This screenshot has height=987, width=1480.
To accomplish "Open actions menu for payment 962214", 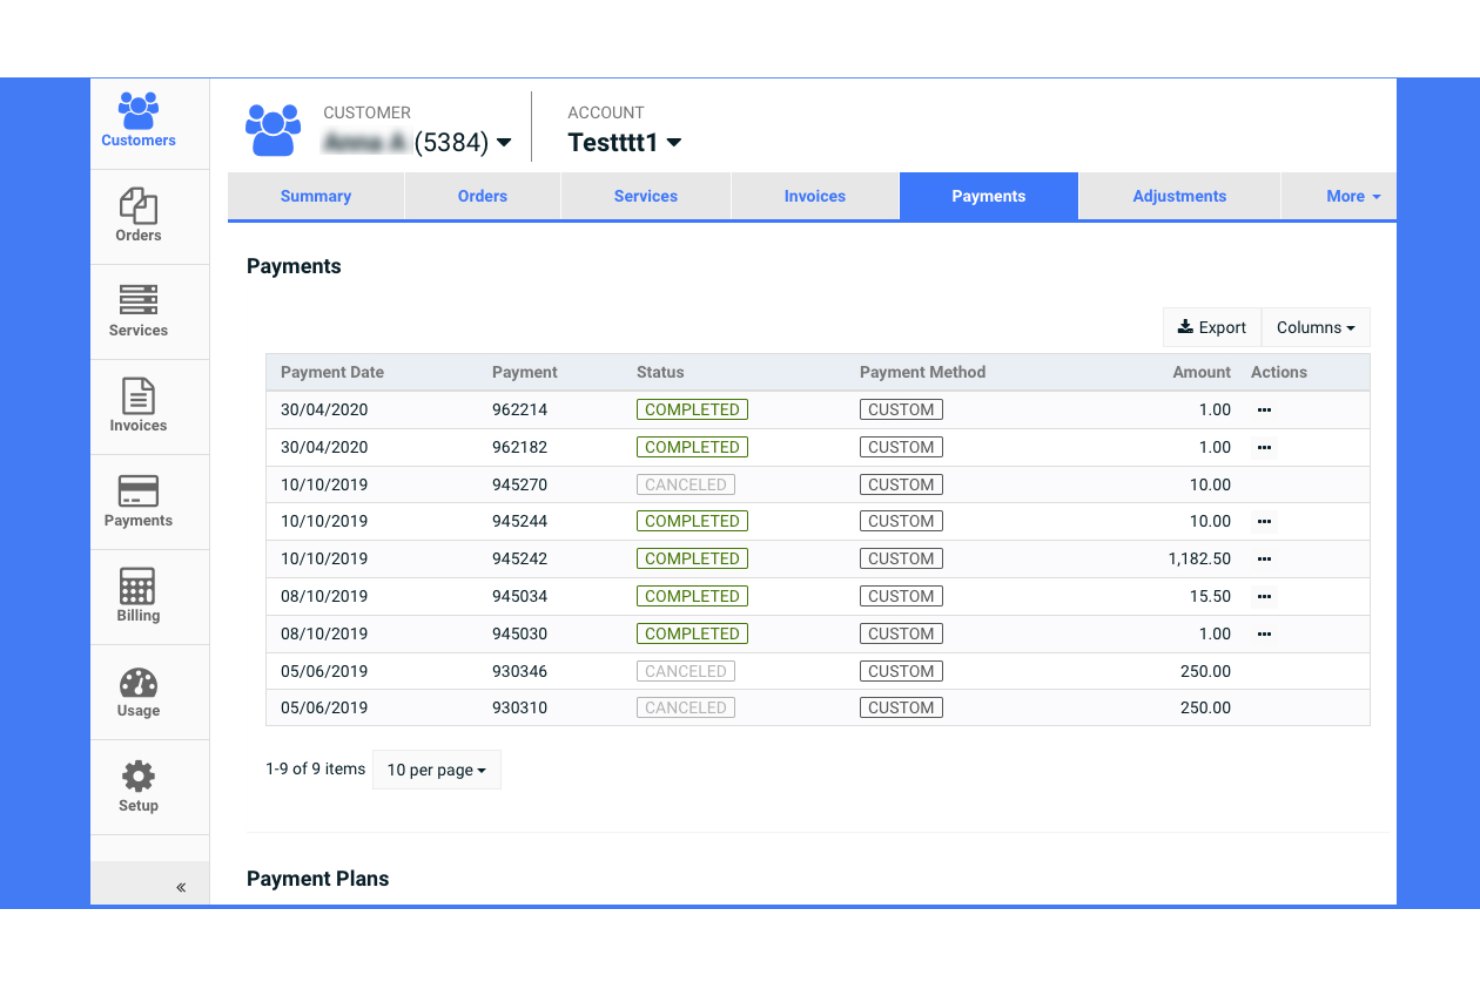I will [1263, 409].
